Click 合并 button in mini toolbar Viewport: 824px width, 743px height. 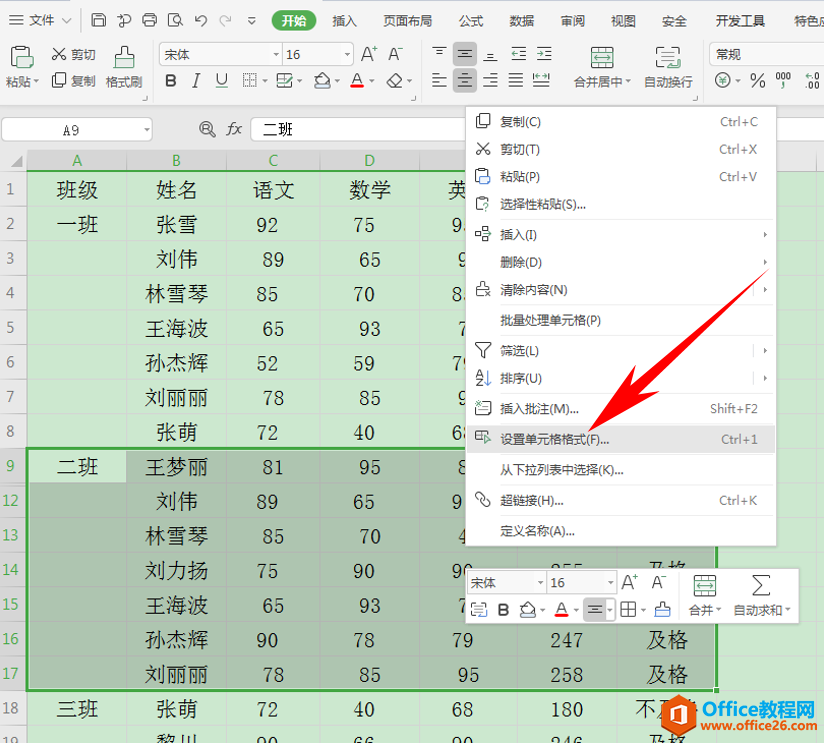point(704,595)
